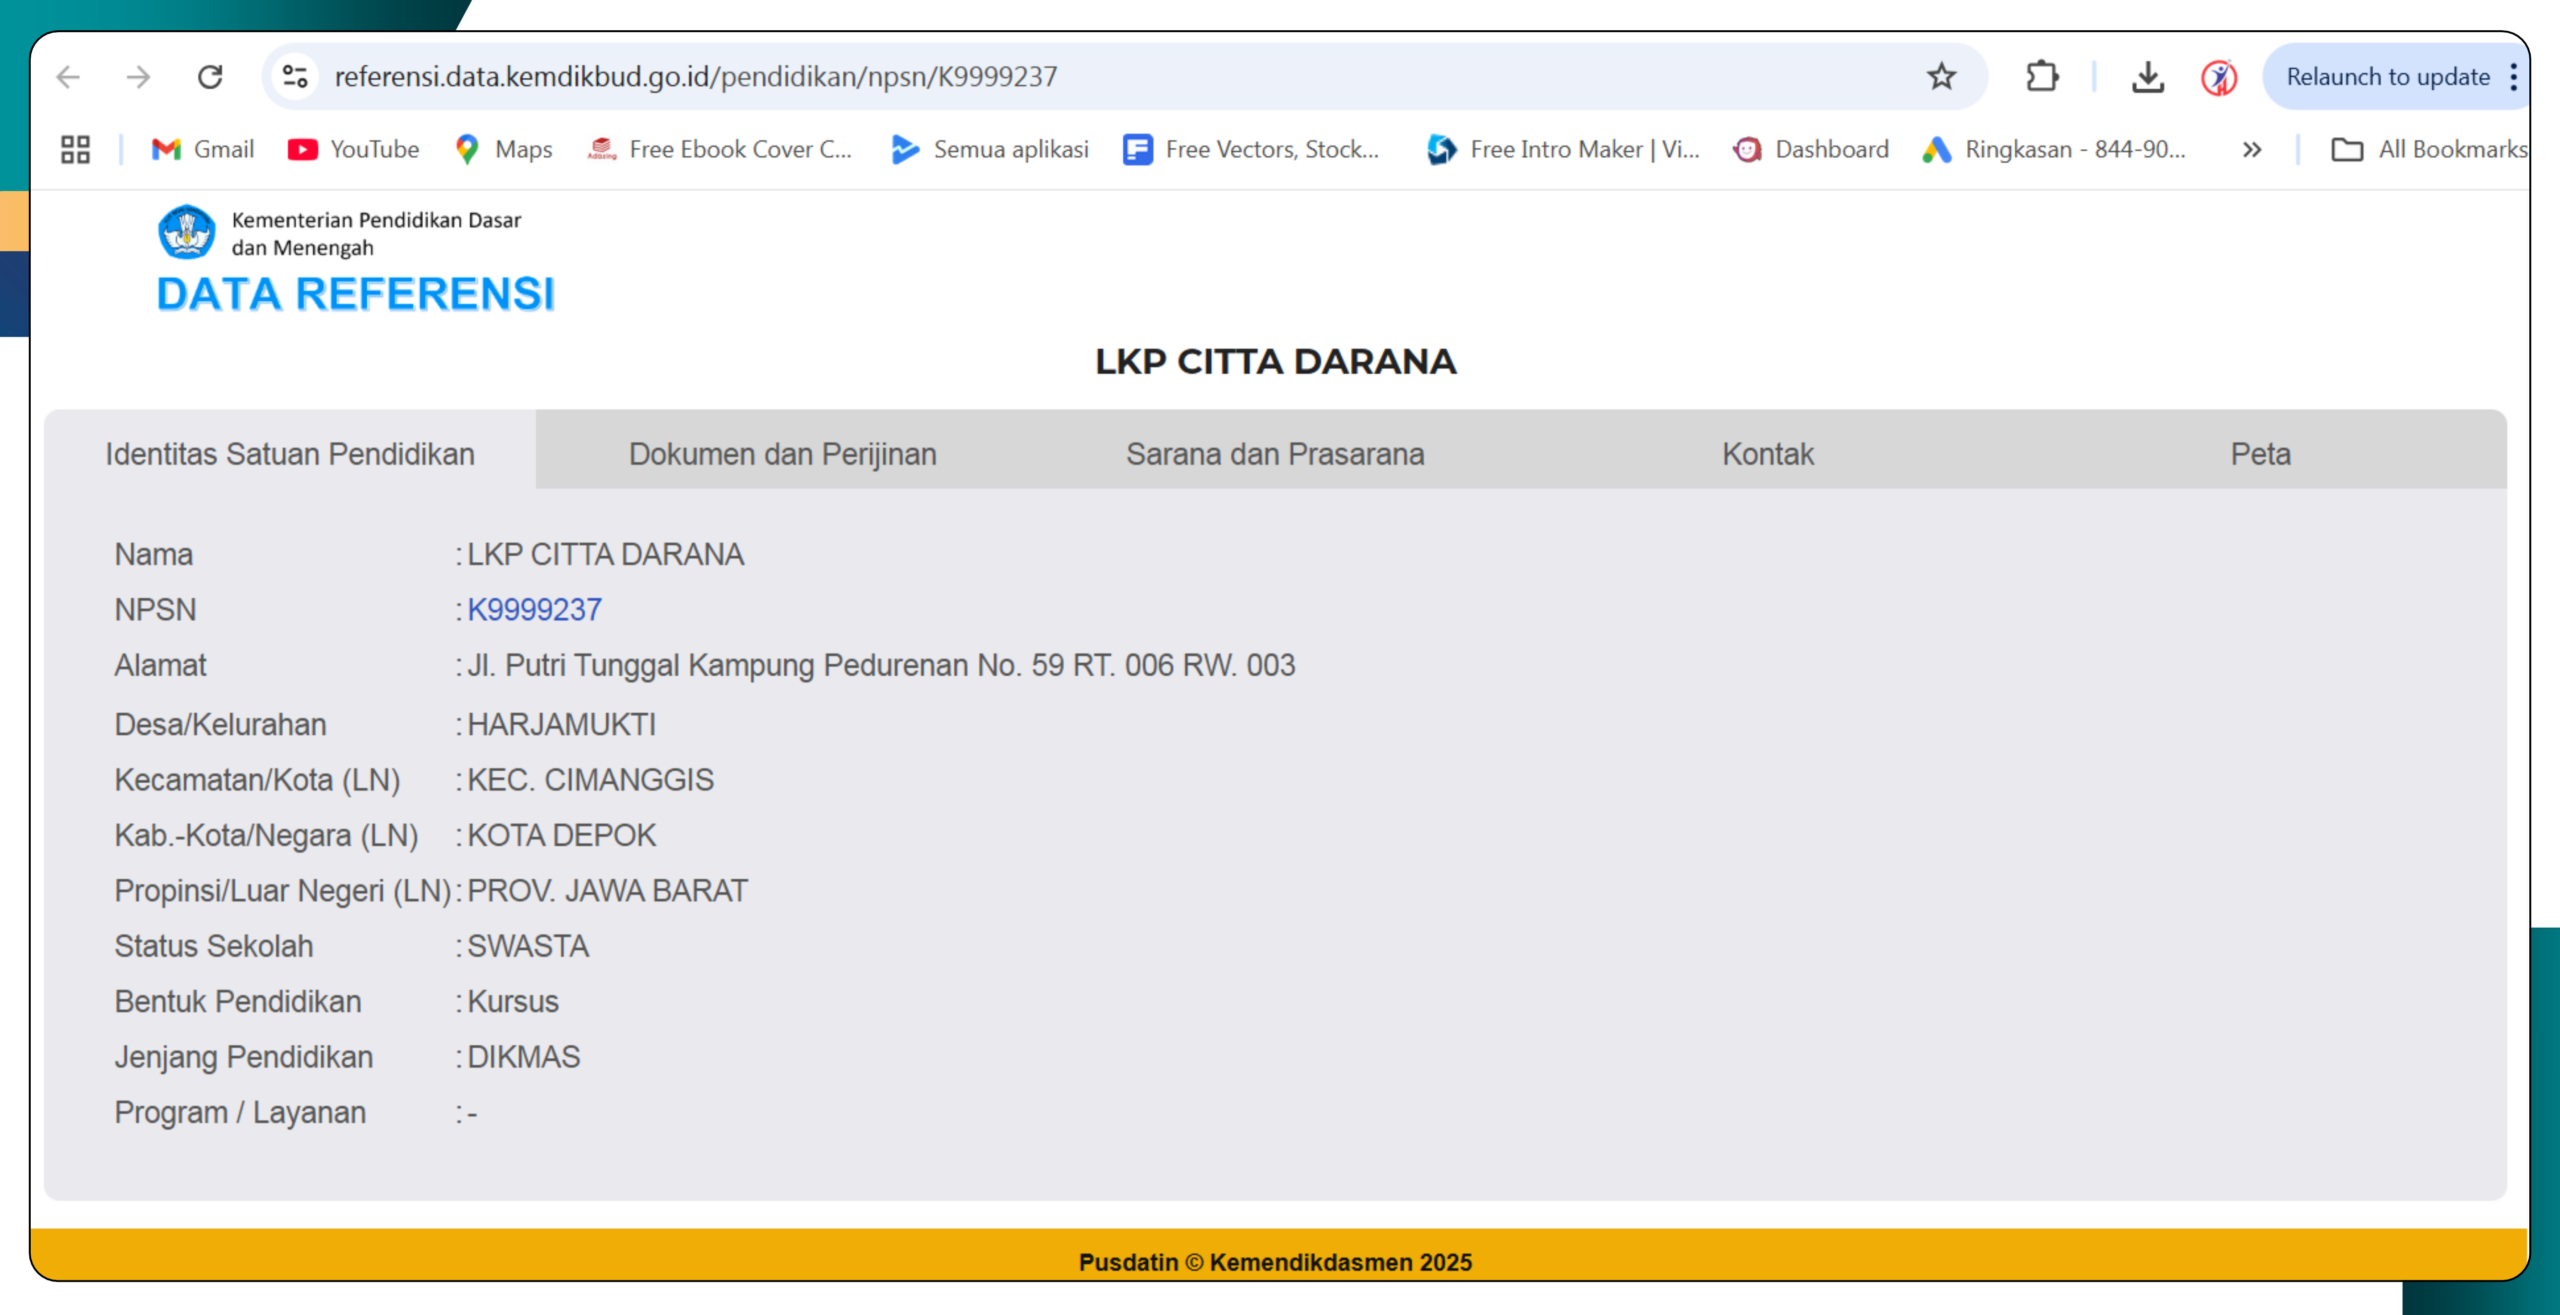The width and height of the screenshot is (2560, 1315).
Task: Open the Chrome three-dot menu
Action: pyautogui.click(x=2514, y=77)
